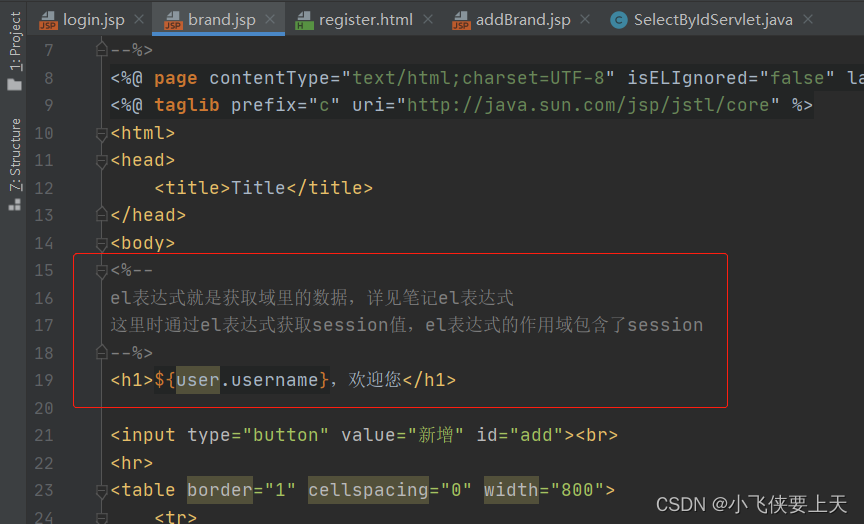The height and width of the screenshot is (524, 864).
Task: Close the brand.jsp tab
Action: click(x=270, y=19)
